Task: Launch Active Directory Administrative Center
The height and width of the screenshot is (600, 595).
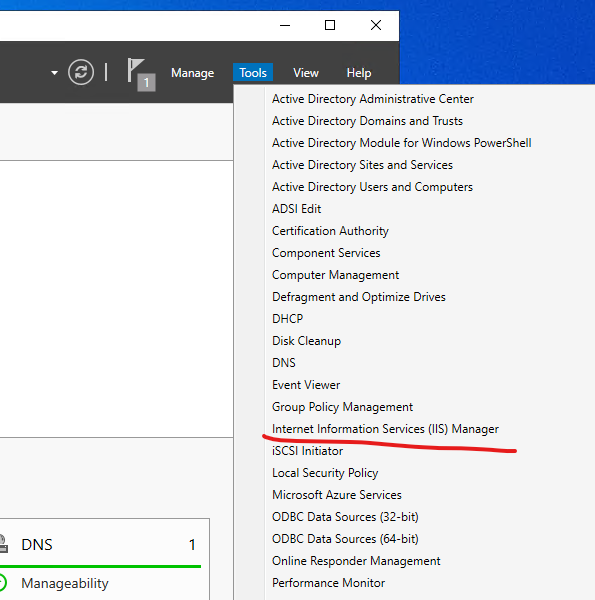Action: coord(373,99)
